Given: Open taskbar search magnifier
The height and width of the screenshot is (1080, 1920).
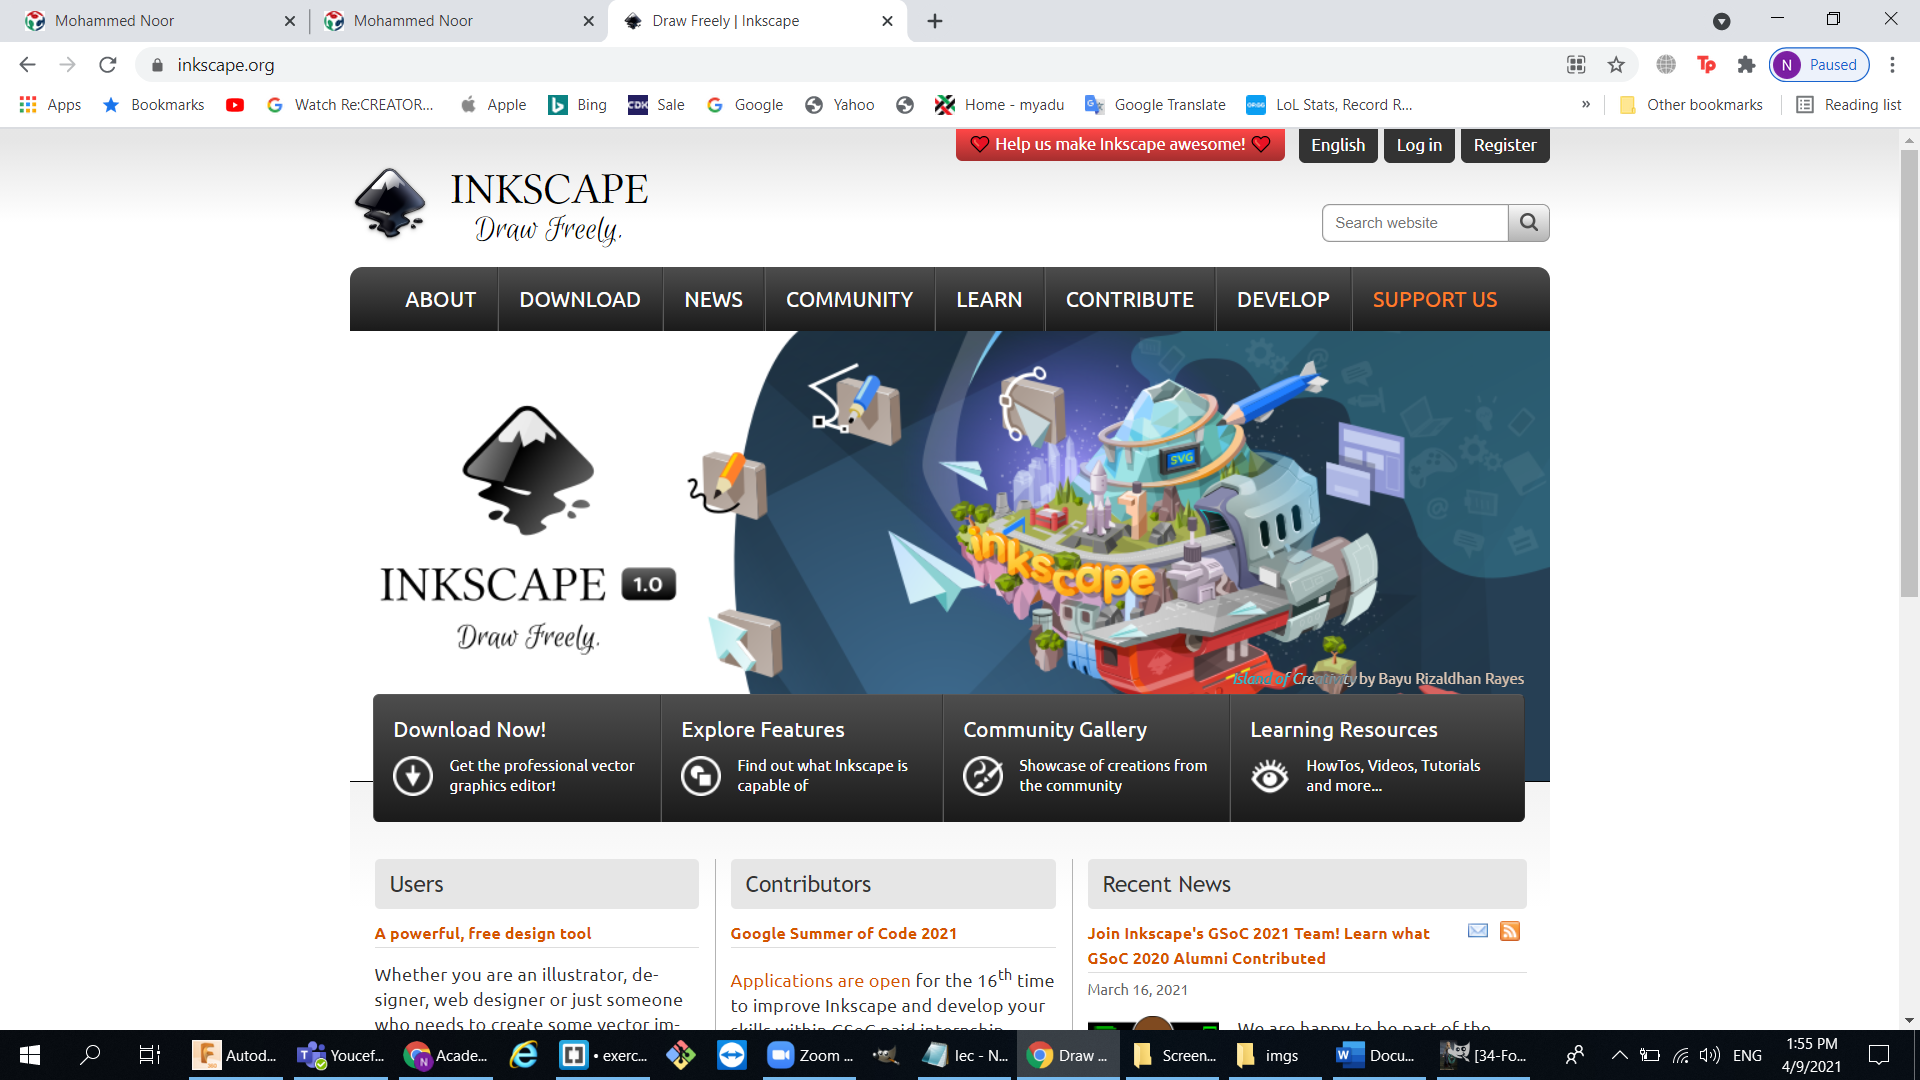Looking at the screenshot, I should tap(90, 1055).
